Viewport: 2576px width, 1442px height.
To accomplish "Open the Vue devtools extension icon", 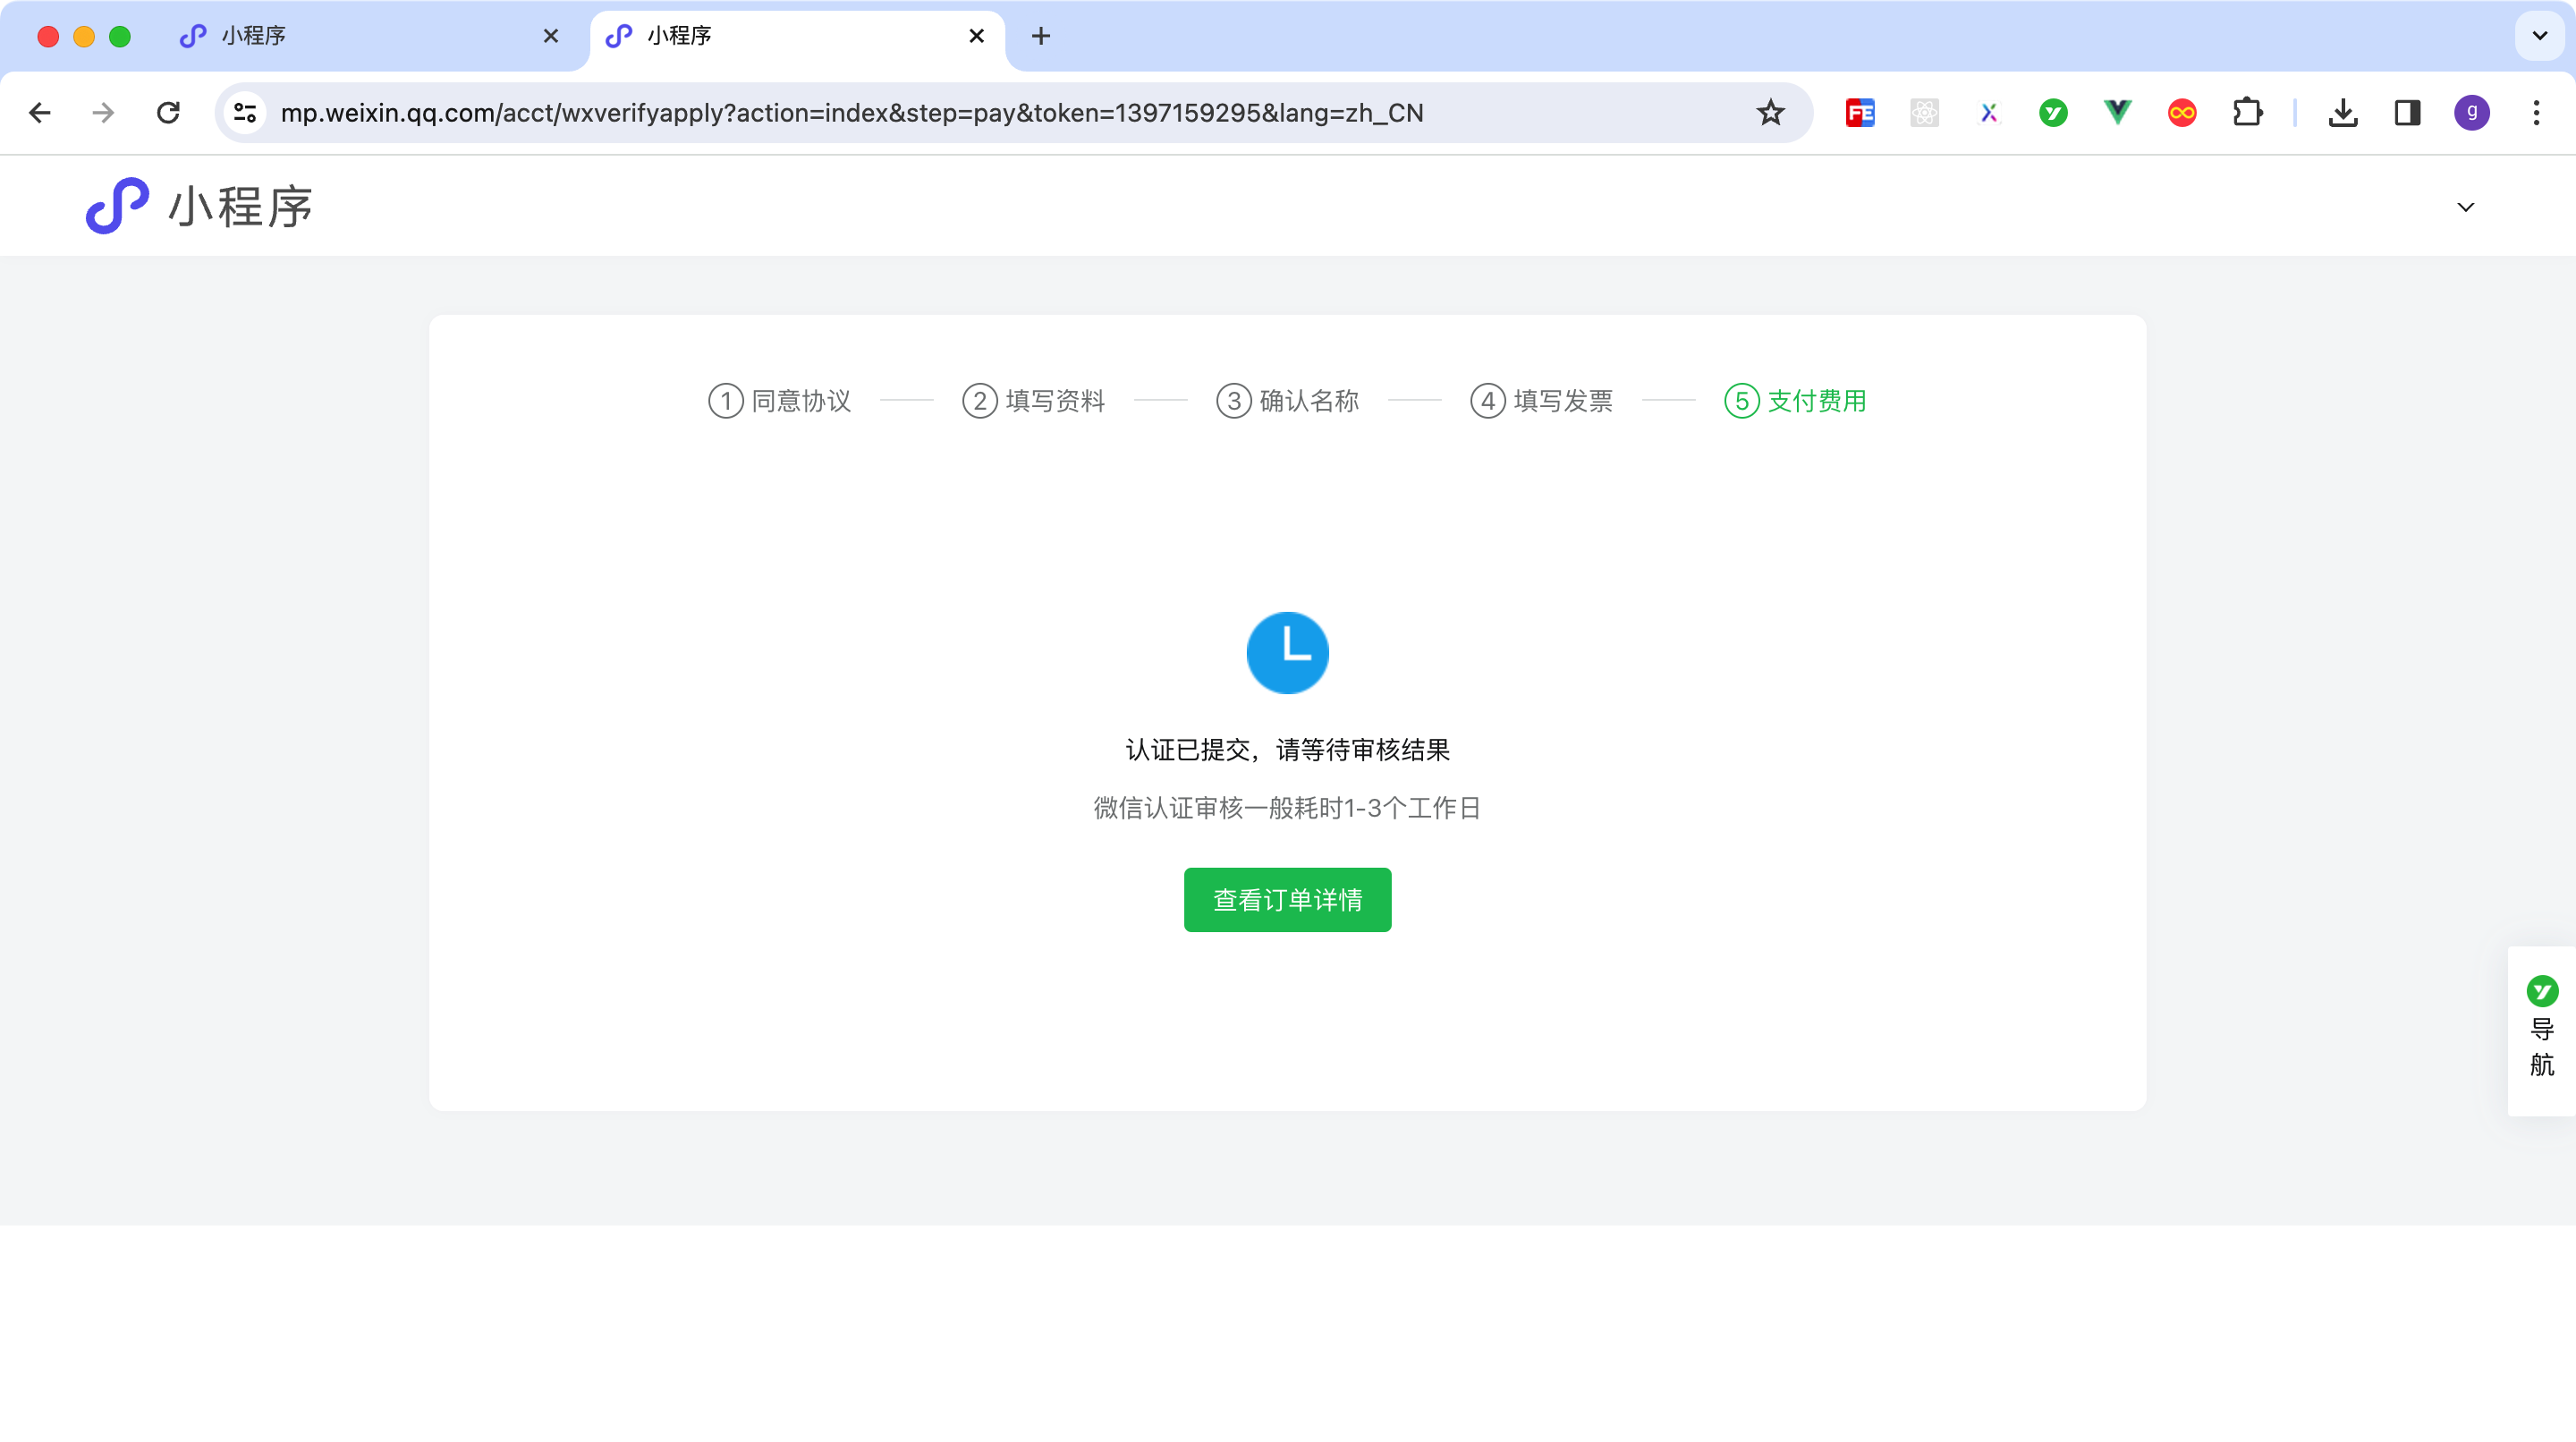I will [2117, 113].
